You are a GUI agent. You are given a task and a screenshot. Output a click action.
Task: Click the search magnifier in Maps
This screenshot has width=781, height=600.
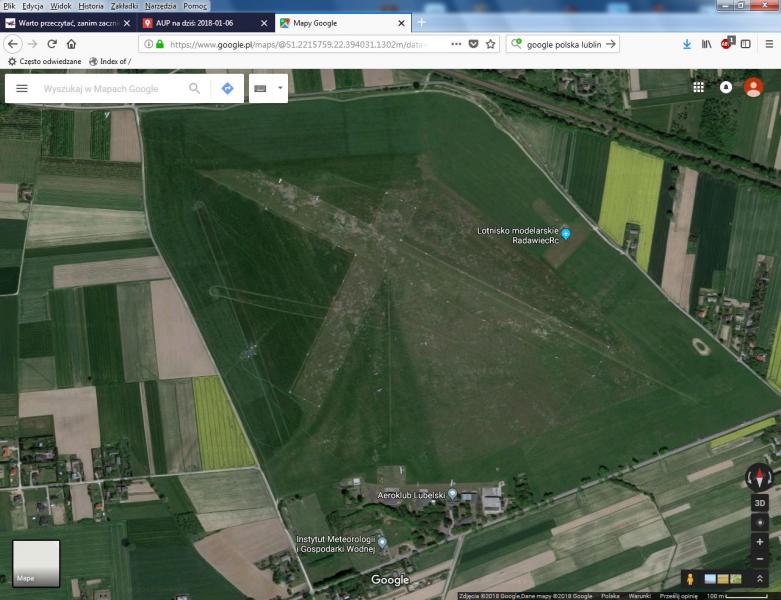click(195, 88)
